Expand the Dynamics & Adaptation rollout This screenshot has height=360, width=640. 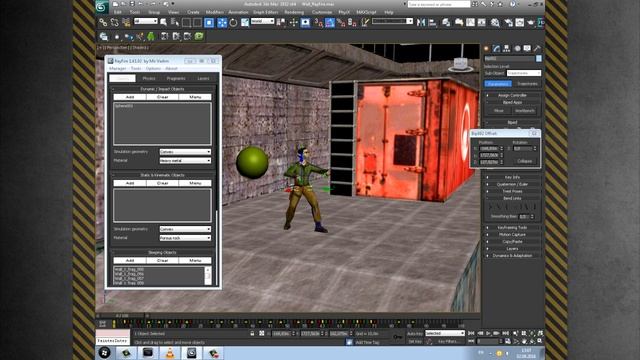click(x=512, y=256)
